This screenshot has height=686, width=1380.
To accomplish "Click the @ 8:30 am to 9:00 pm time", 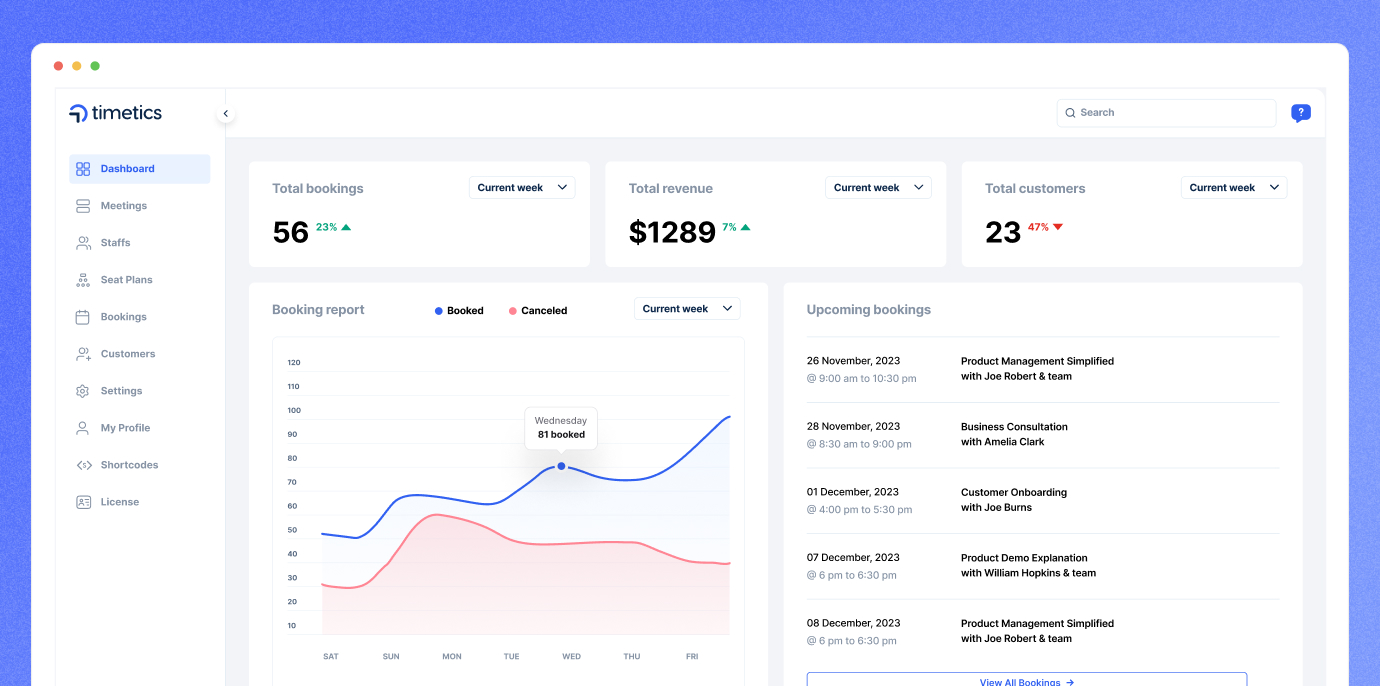I will [x=859, y=444].
